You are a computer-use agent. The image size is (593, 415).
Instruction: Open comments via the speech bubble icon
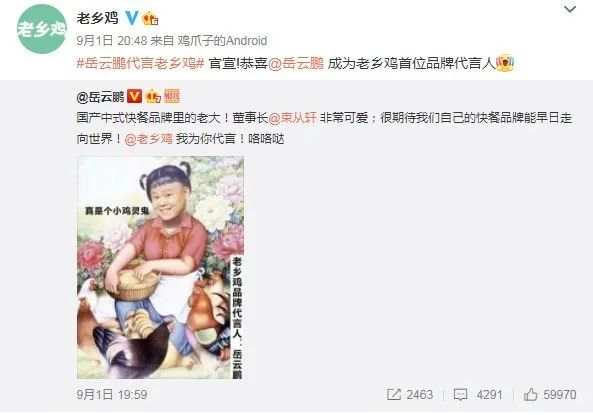click(x=460, y=395)
